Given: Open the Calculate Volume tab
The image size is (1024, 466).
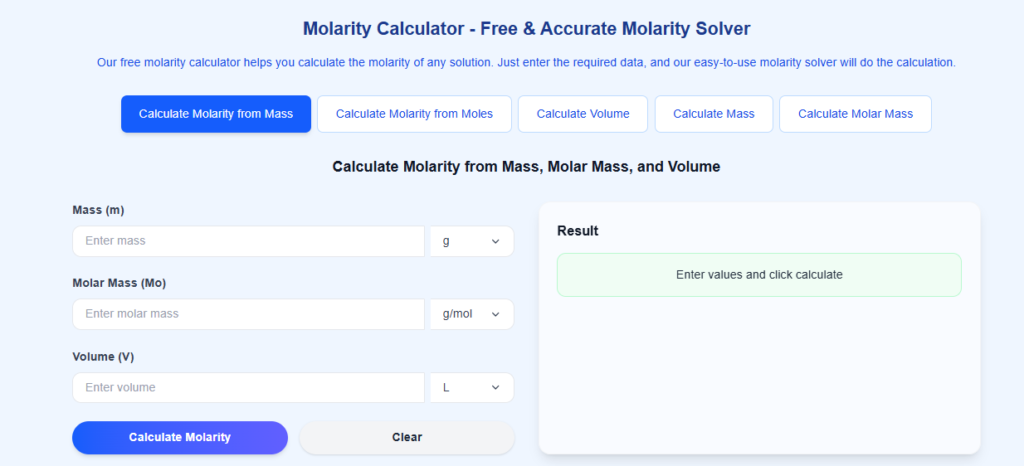Looking at the screenshot, I should (583, 114).
